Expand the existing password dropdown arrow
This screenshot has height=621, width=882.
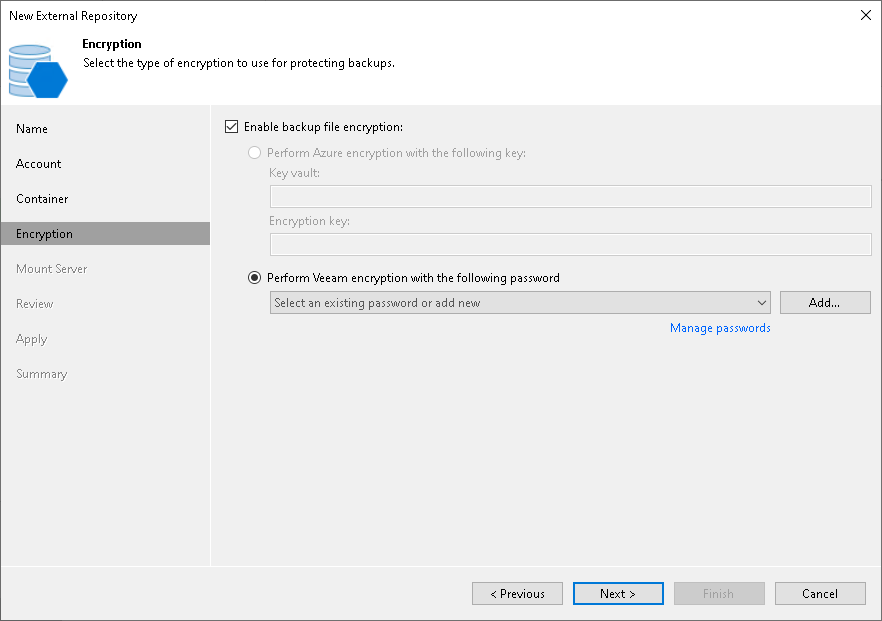(762, 303)
